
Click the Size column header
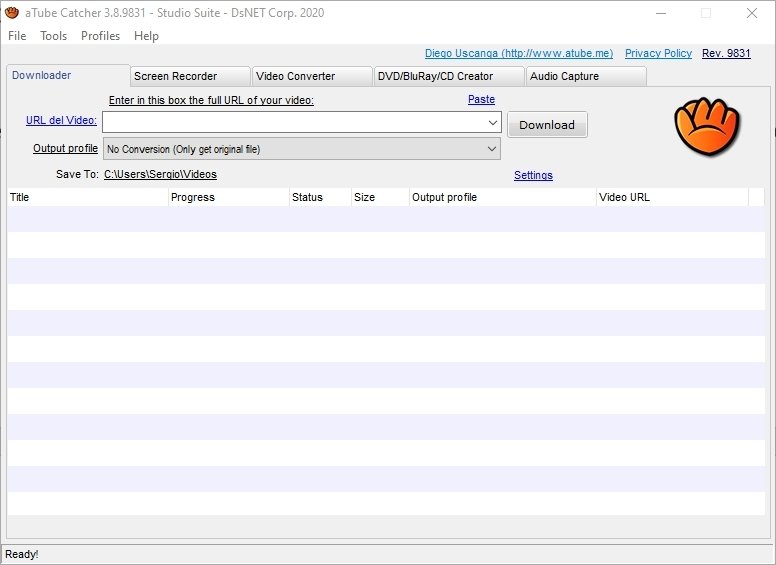pos(380,197)
